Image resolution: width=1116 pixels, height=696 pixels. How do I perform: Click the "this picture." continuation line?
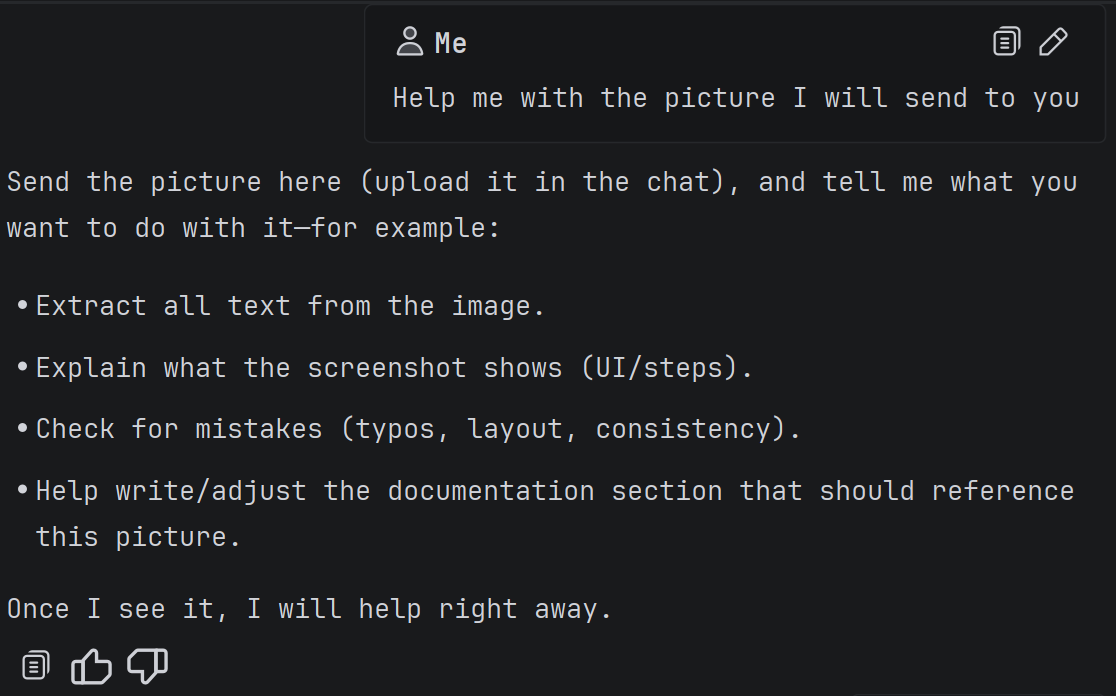tap(138, 537)
